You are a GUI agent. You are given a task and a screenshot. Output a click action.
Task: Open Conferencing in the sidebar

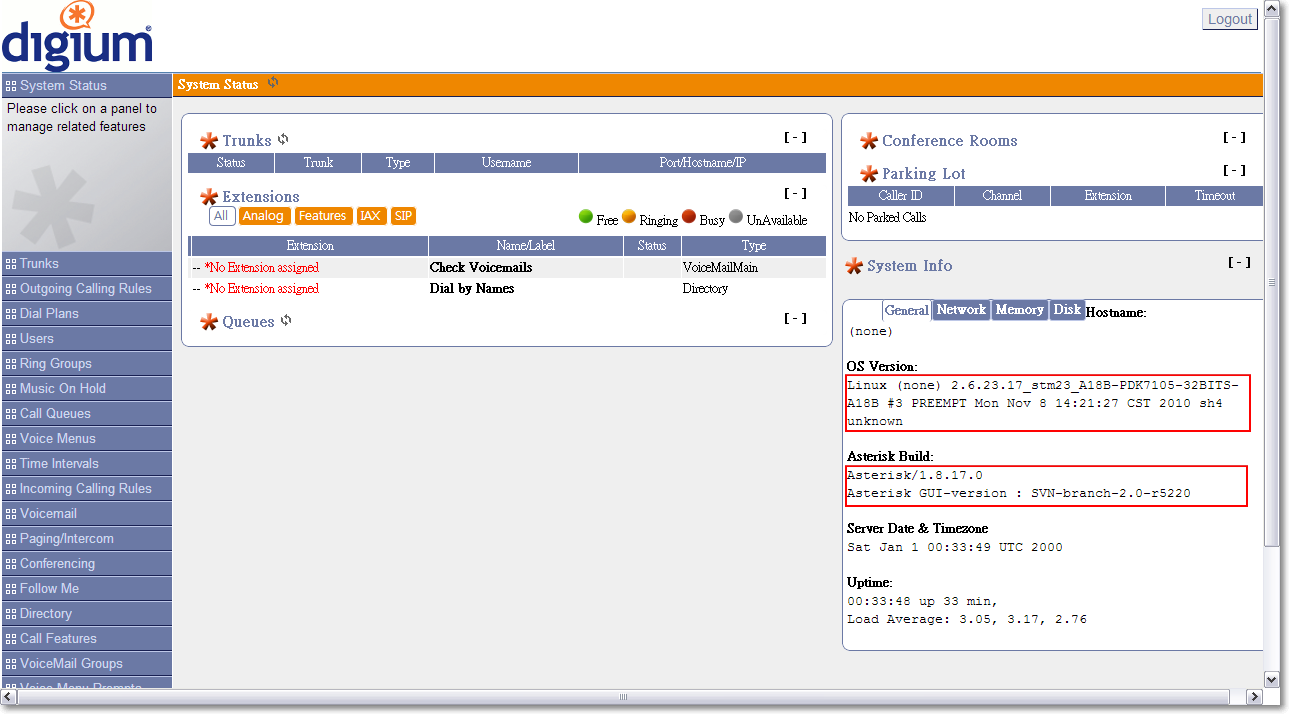(86, 563)
